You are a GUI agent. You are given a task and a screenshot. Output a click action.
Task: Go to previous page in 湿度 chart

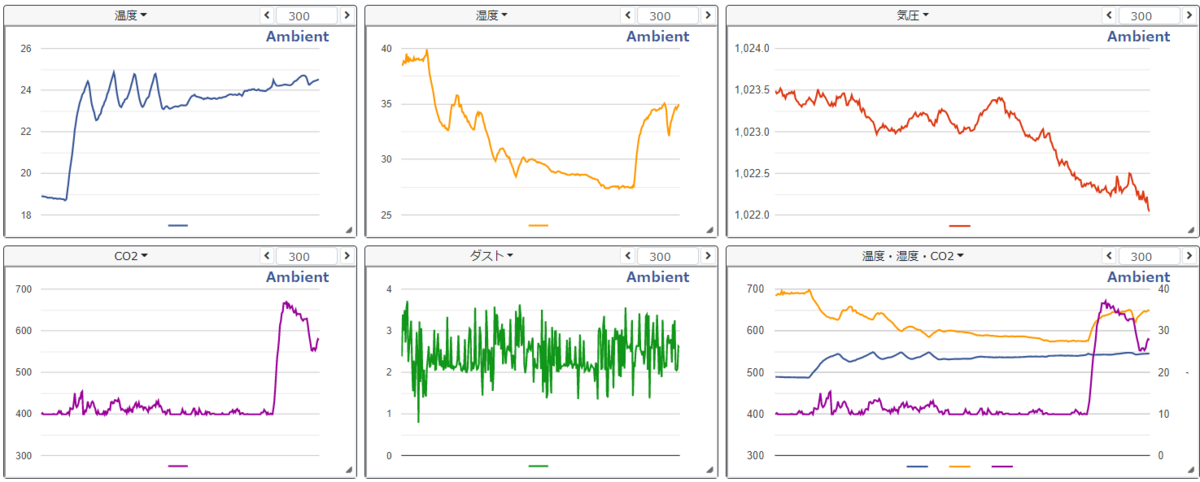click(x=627, y=15)
